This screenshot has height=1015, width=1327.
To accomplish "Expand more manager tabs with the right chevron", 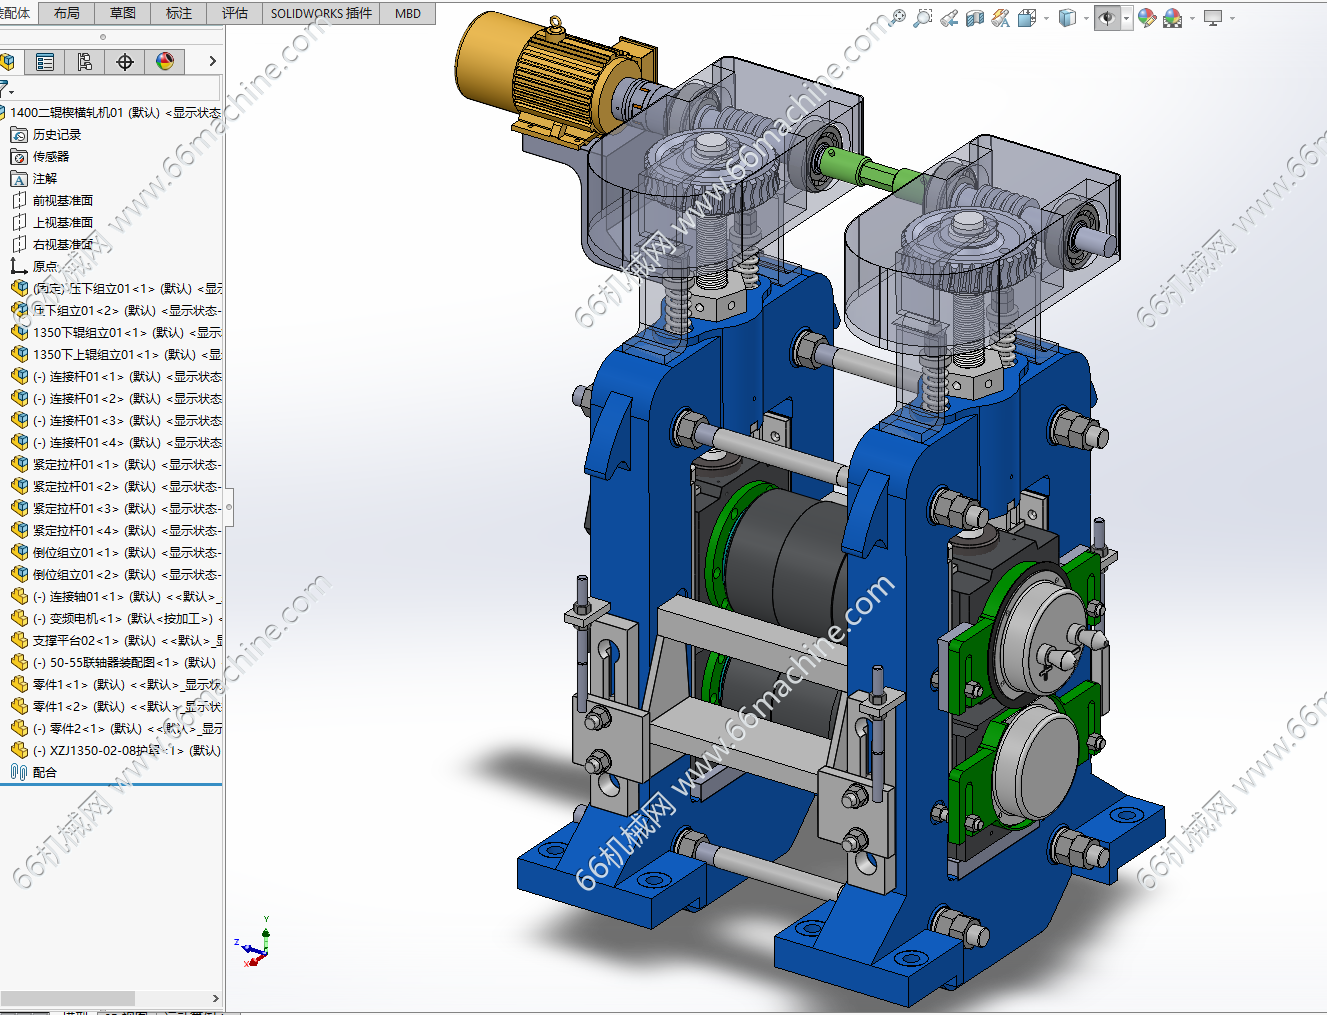I will [212, 62].
